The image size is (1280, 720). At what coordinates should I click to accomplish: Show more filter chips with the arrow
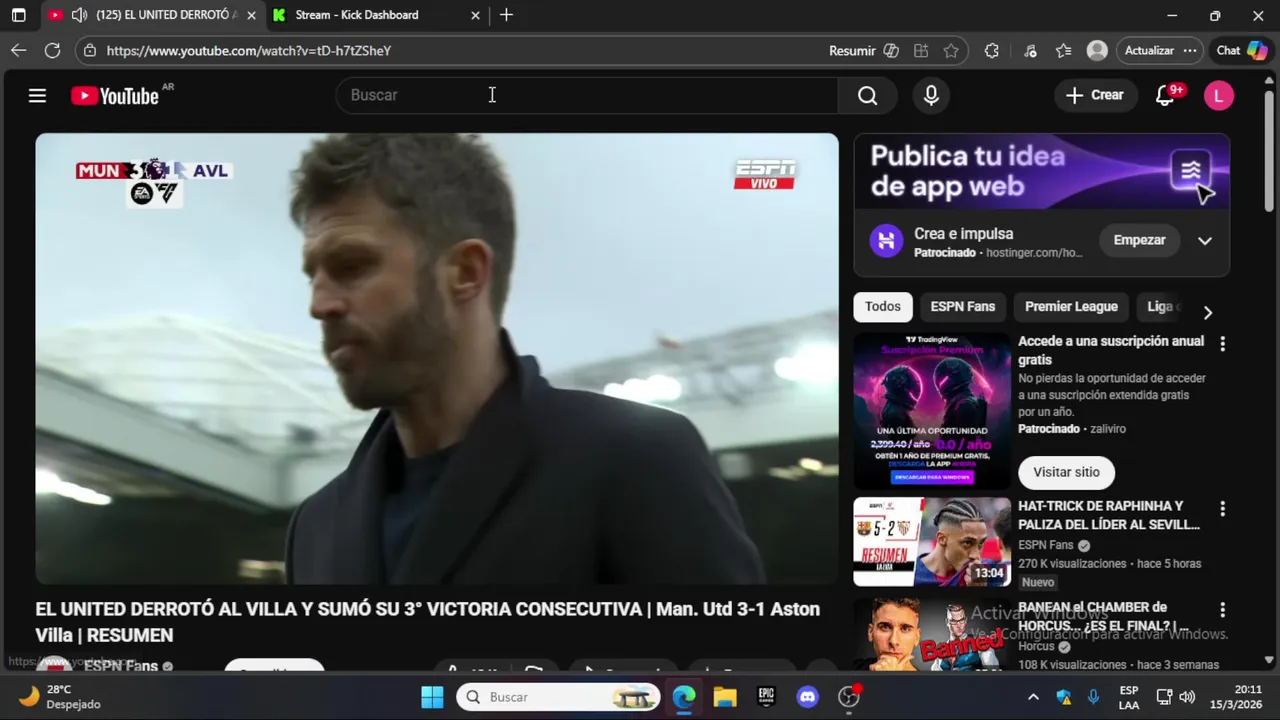1207,312
